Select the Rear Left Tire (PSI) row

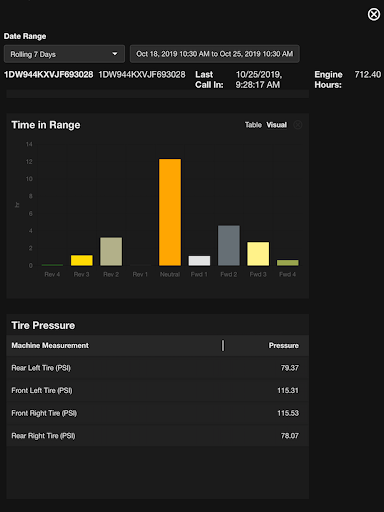tap(157, 368)
